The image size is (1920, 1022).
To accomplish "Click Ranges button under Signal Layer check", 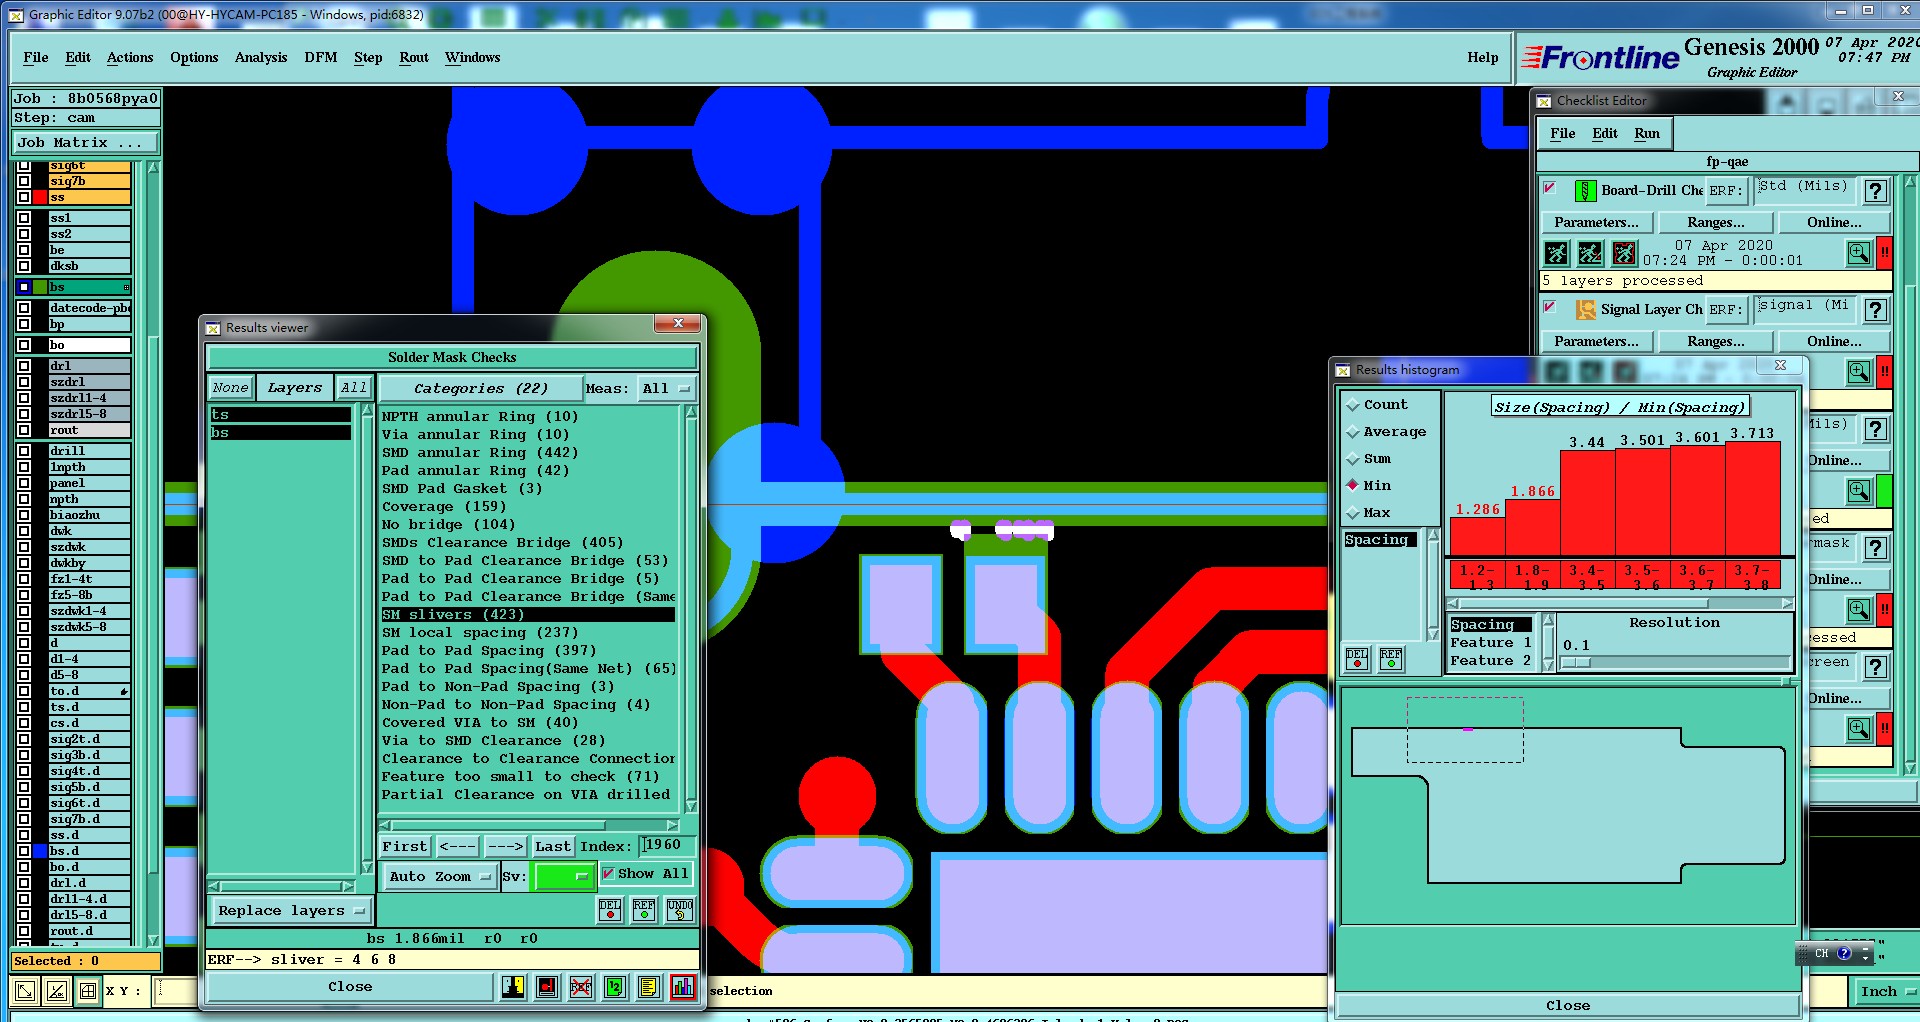I will click(1715, 341).
